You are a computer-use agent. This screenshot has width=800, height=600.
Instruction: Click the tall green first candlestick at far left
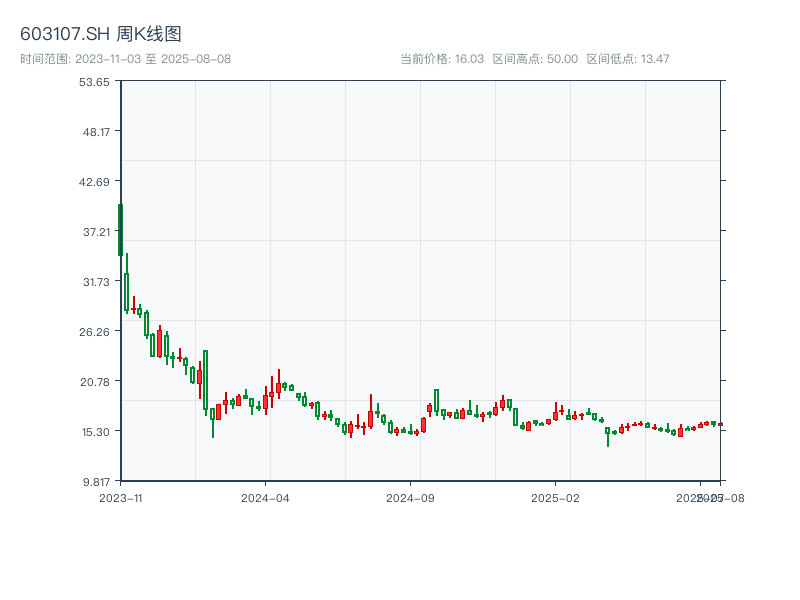point(120,230)
